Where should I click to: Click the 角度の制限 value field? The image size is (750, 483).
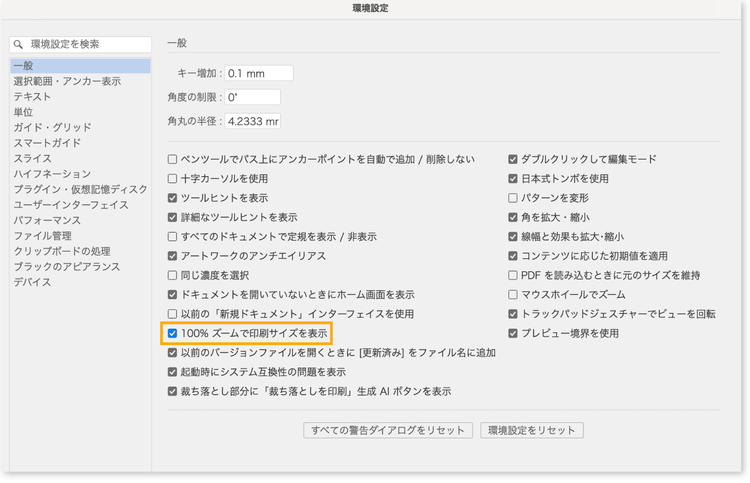pyautogui.click(x=253, y=97)
